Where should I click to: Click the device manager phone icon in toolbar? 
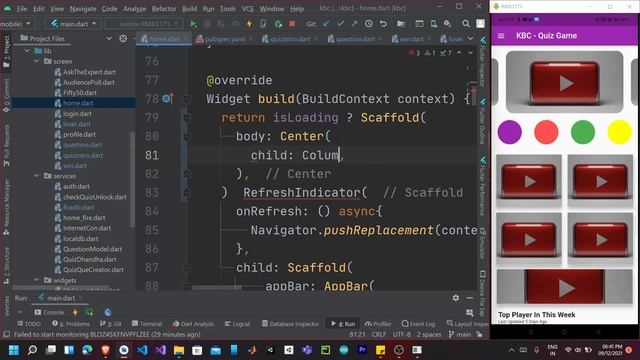(433, 24)
